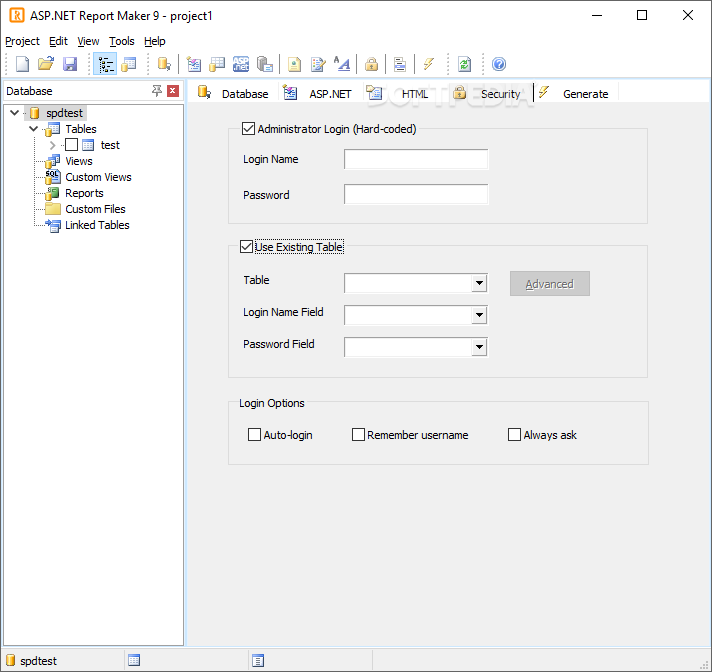Screen dimensions: 712x672
Task: Select Views in the database tree
Action: coord(79,161)
